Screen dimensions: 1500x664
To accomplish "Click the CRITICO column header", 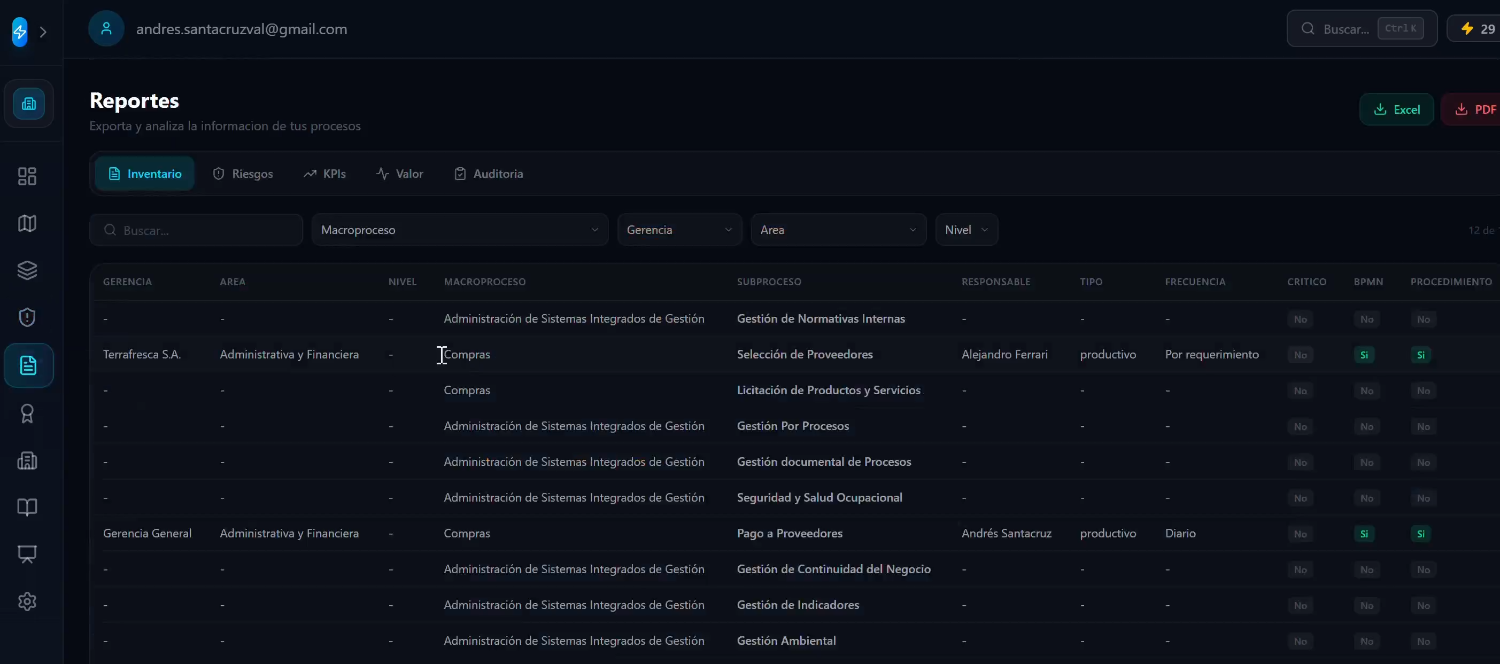I will pyautogui.click(x=1307, y=282).
